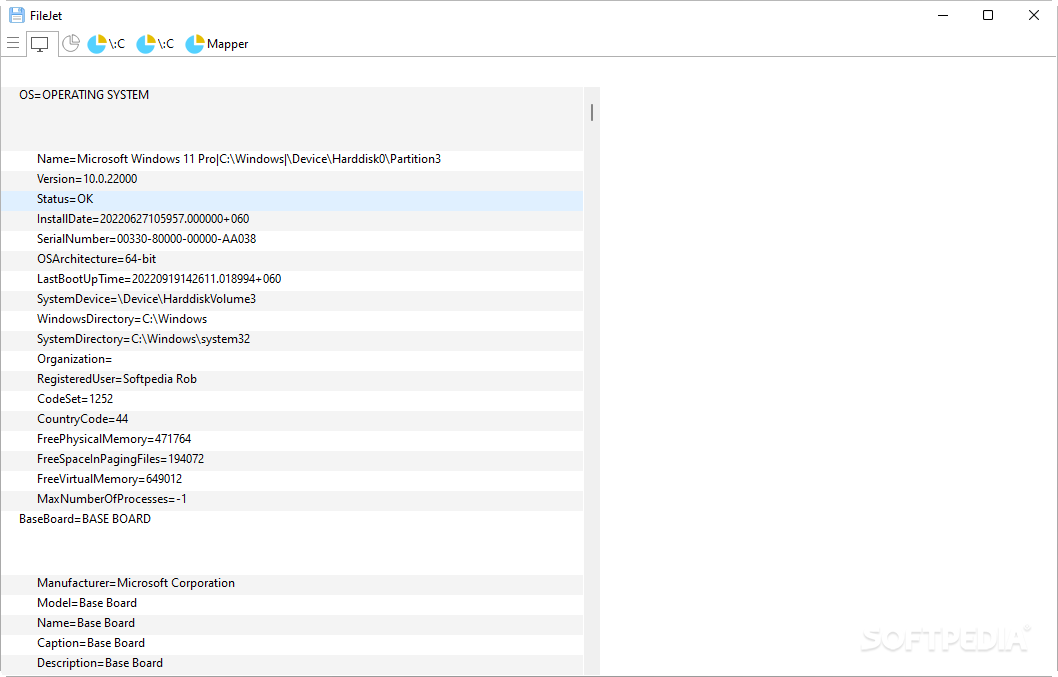Close the FileJet window
The height and width of the screenshot is (677, 1058).
pyautogui.click(x=1034, y=15)
